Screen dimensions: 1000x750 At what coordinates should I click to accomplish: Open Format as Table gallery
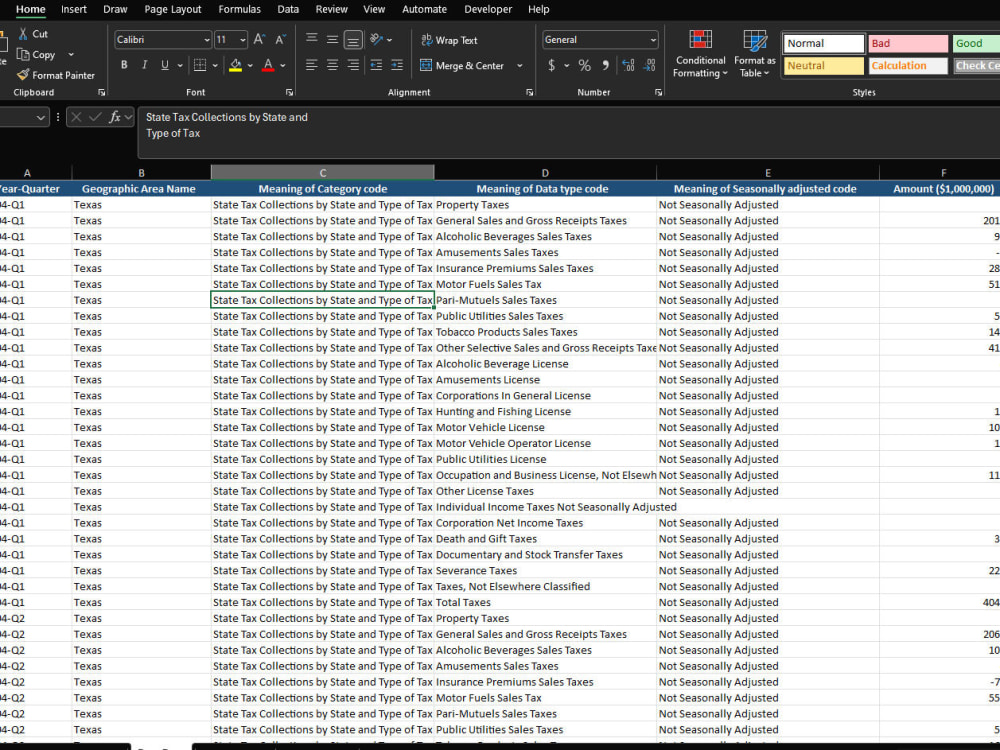point(754,54)
